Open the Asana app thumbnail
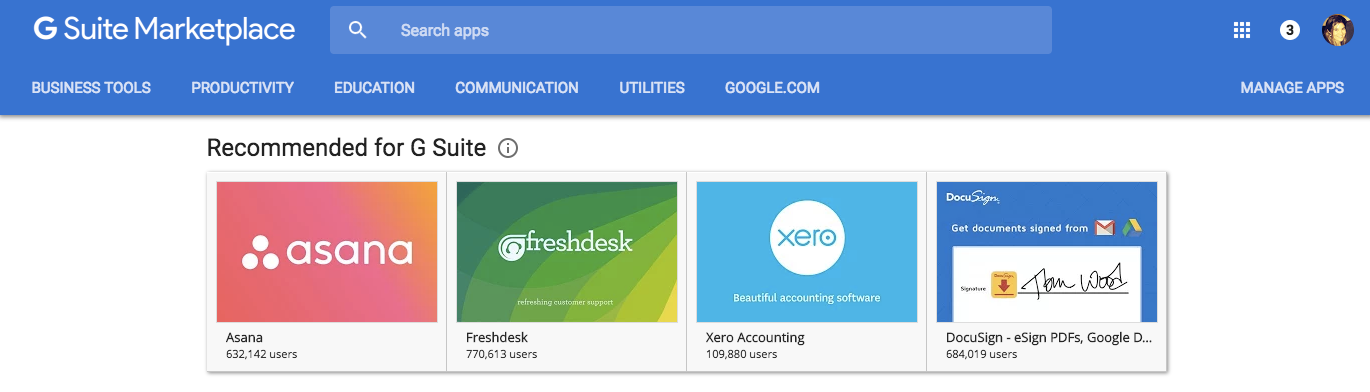 click(x=327, y=252)
